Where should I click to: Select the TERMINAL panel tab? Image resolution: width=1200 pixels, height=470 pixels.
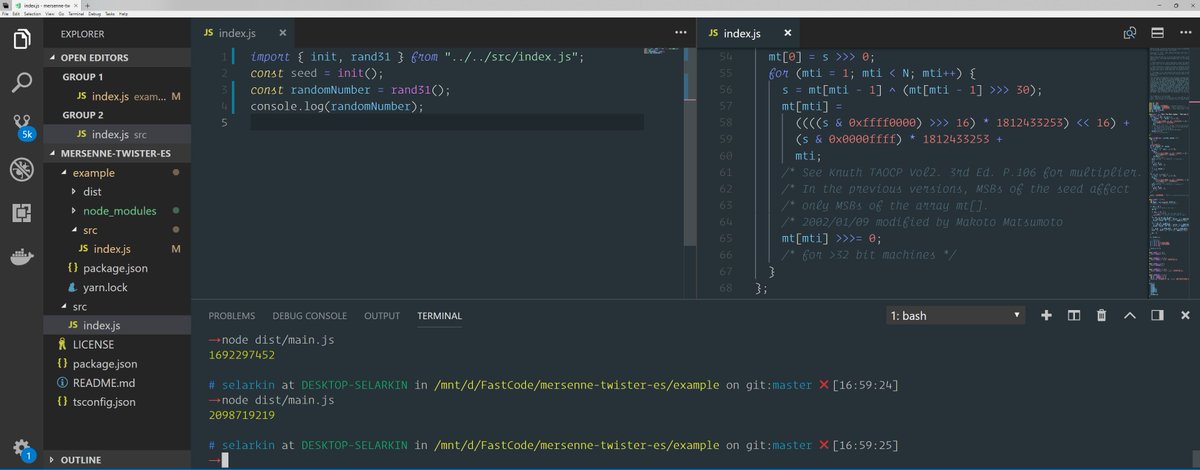coord(439,316)
